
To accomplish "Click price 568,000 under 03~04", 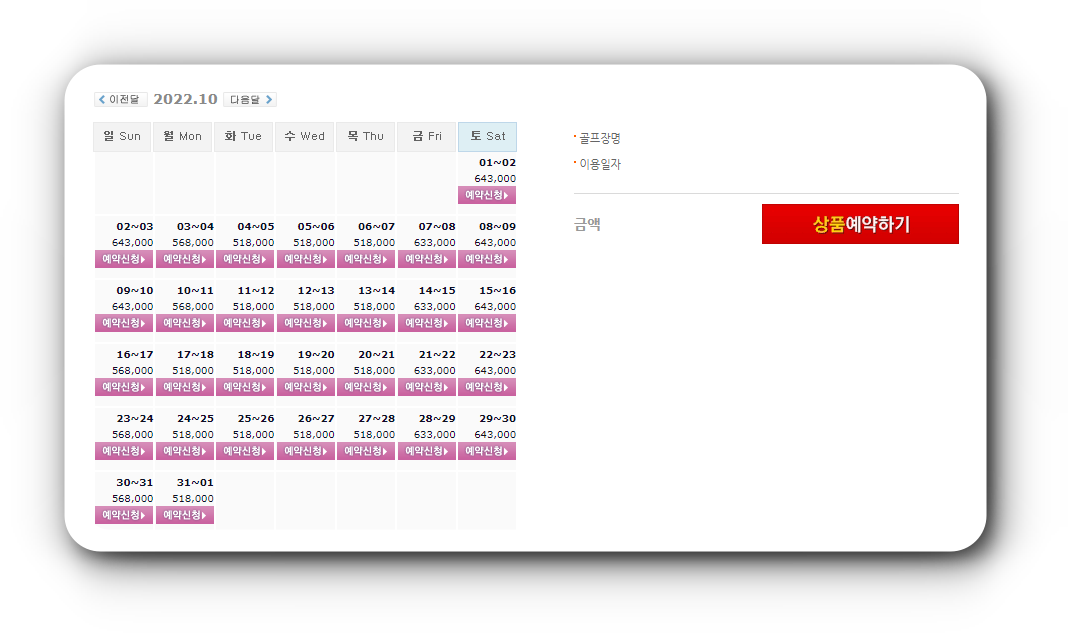I will coord(193,243).
